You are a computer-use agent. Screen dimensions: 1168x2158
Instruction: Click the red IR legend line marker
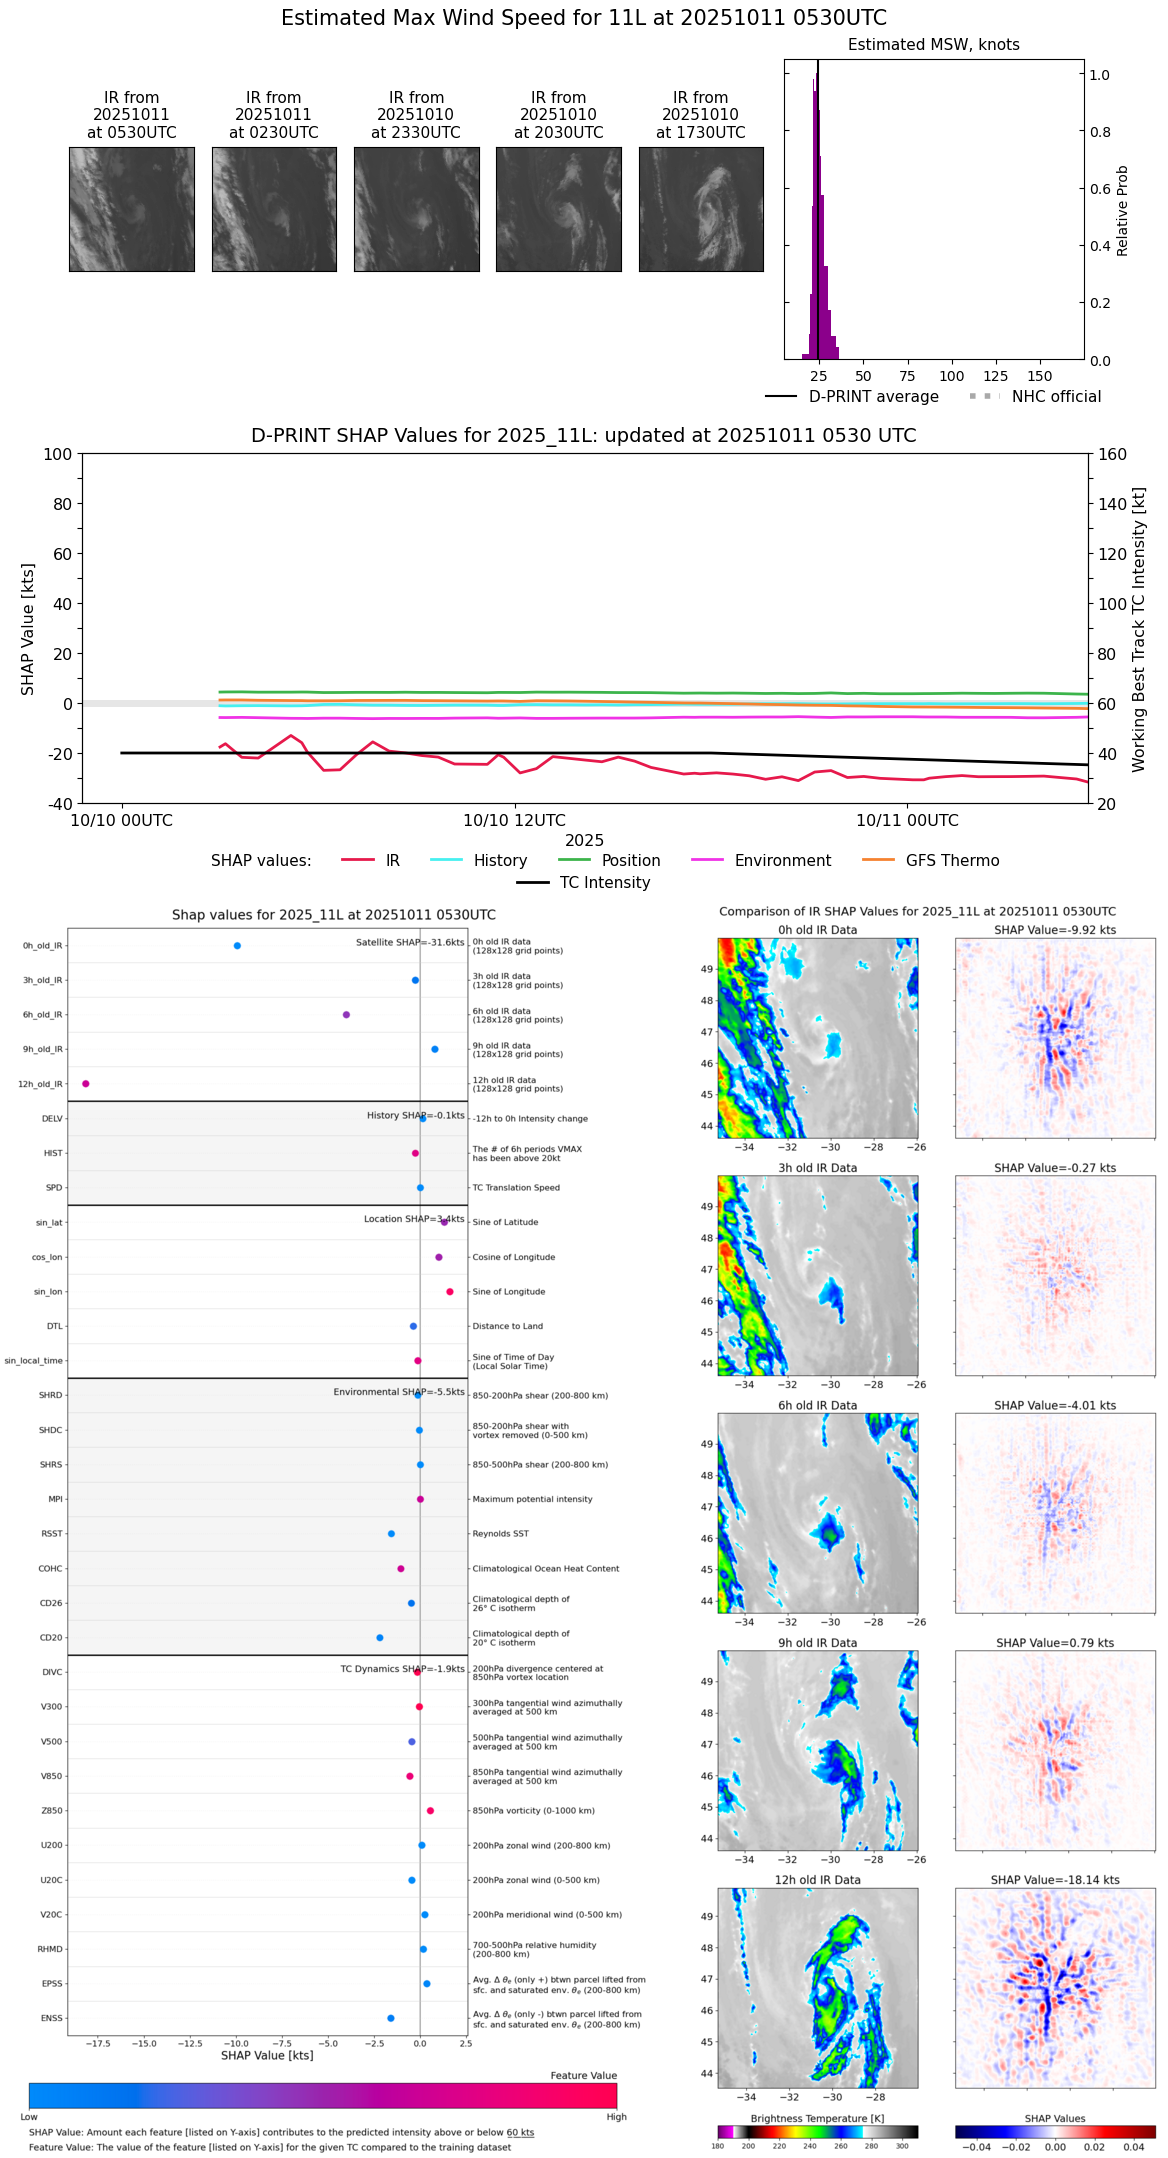[358, 860]
